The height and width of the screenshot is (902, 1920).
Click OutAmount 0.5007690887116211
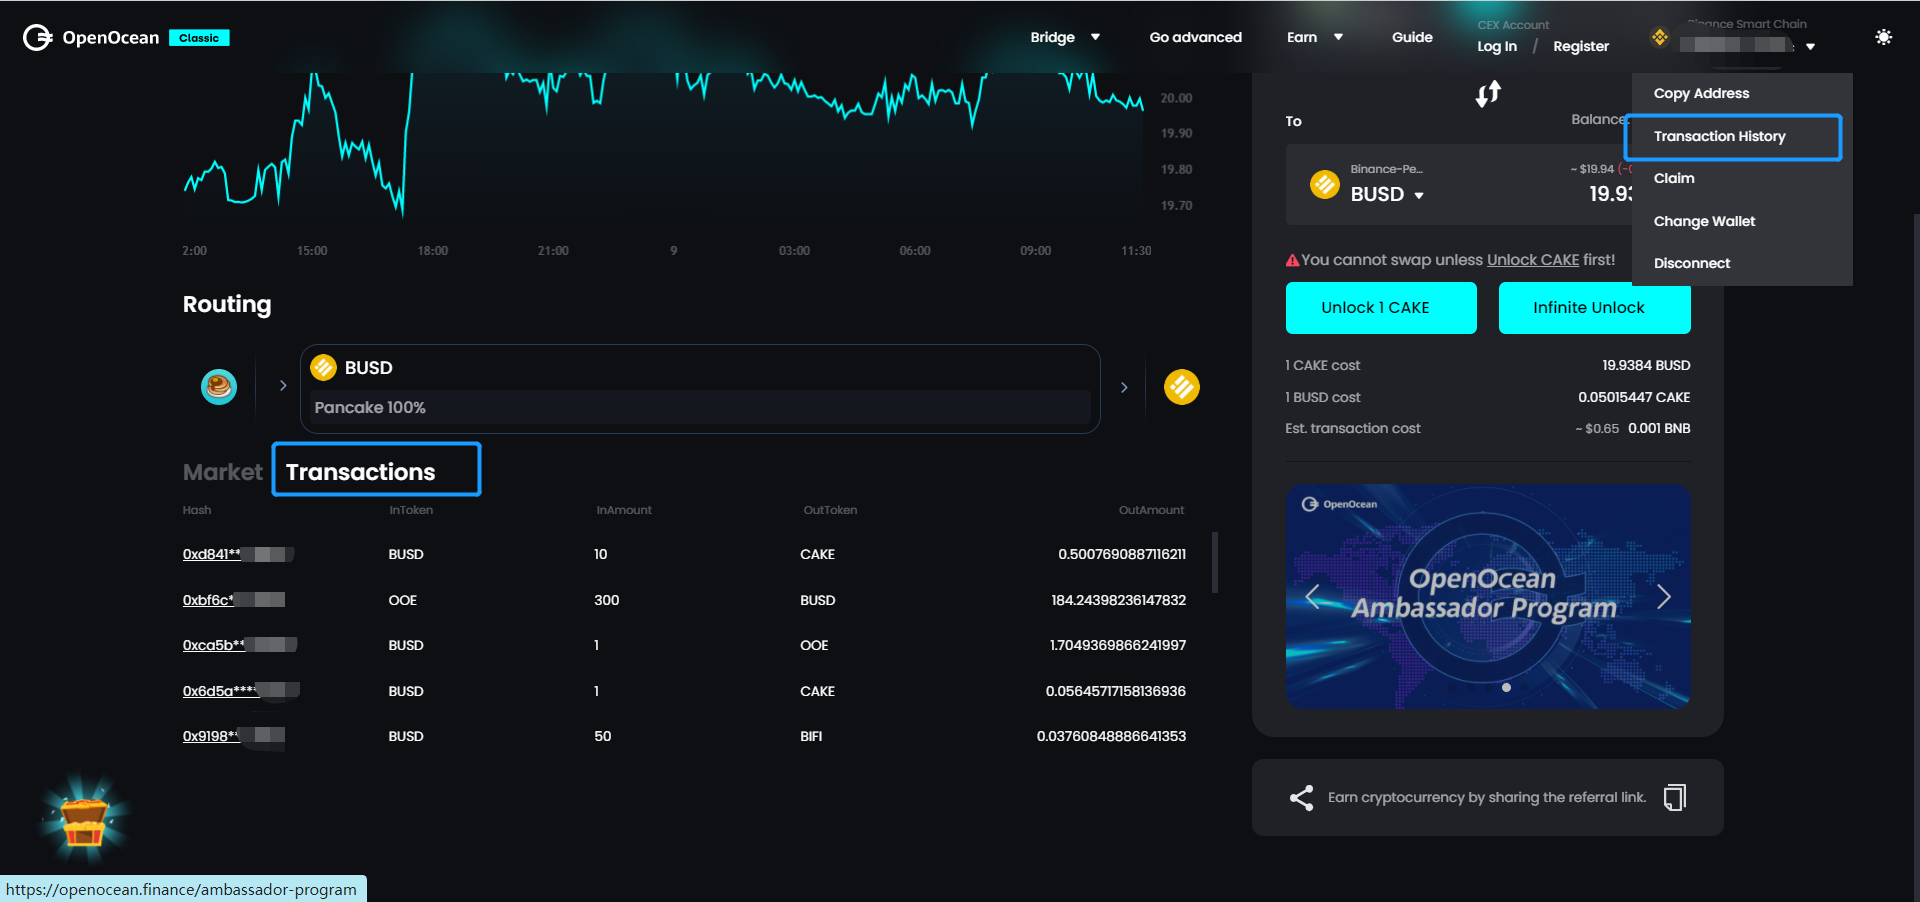[1122, 554]
